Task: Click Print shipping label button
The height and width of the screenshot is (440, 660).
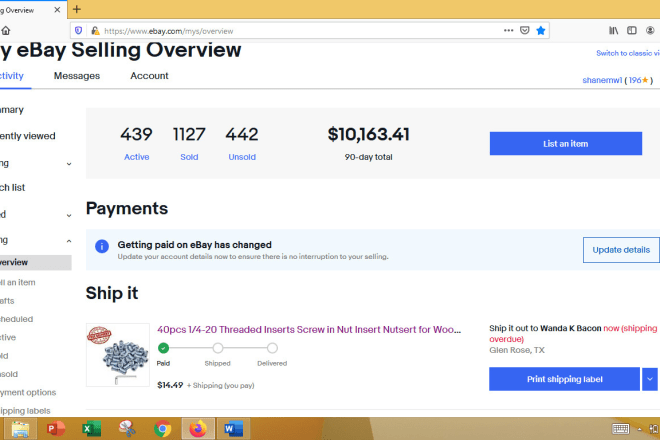Action: coord(564,379)
